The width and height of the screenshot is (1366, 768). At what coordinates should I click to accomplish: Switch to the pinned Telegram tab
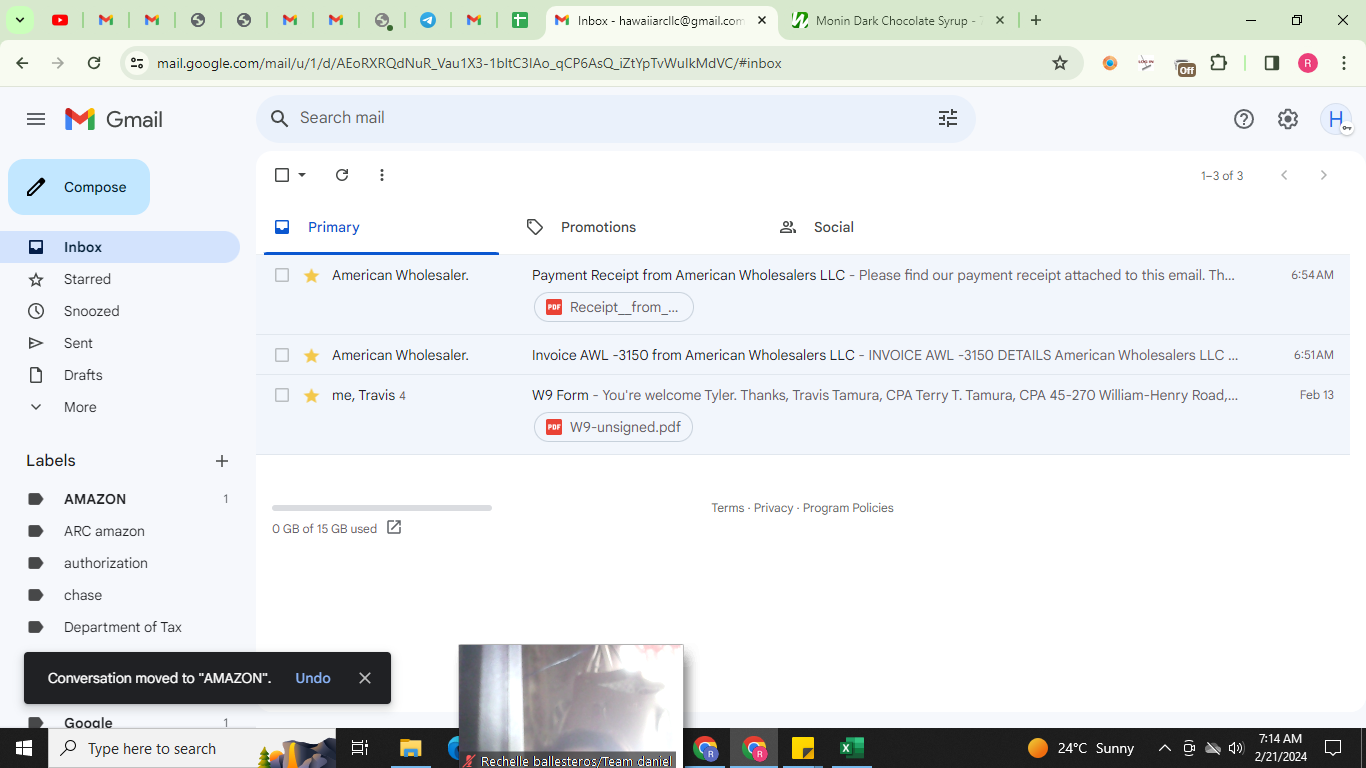click(428, 20)
